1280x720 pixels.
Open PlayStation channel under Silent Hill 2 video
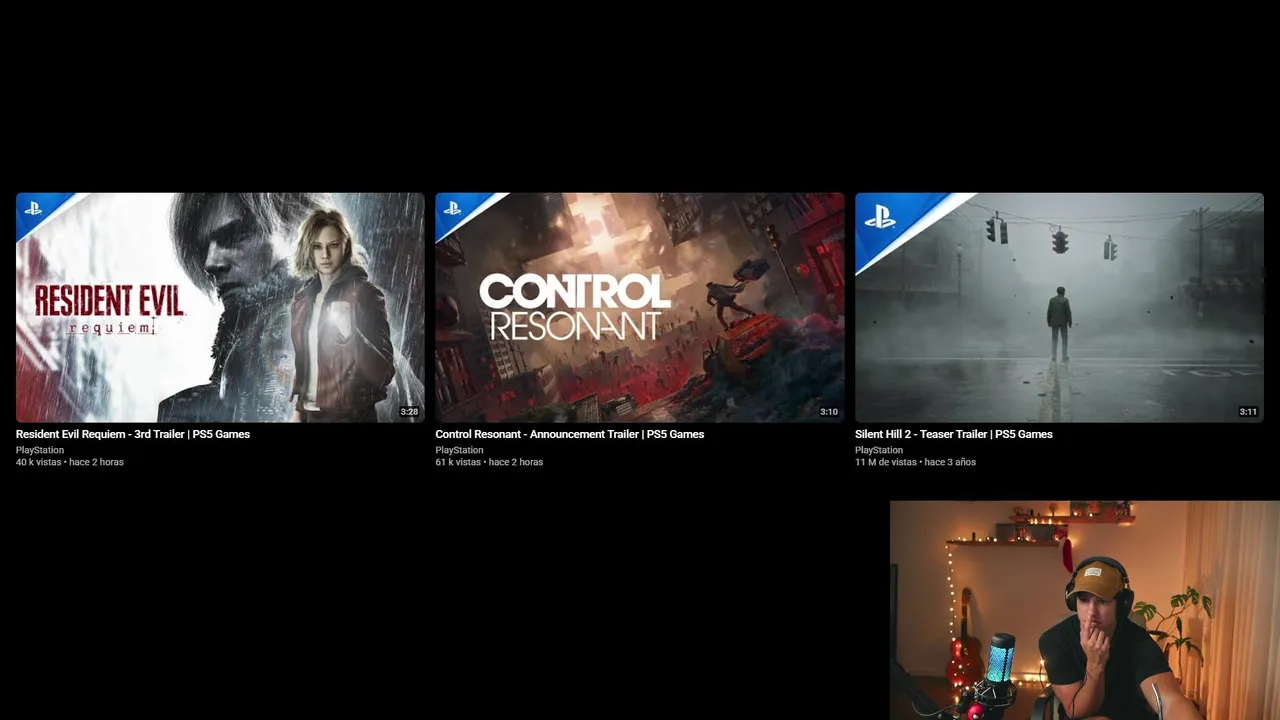[x=879, y=450]
